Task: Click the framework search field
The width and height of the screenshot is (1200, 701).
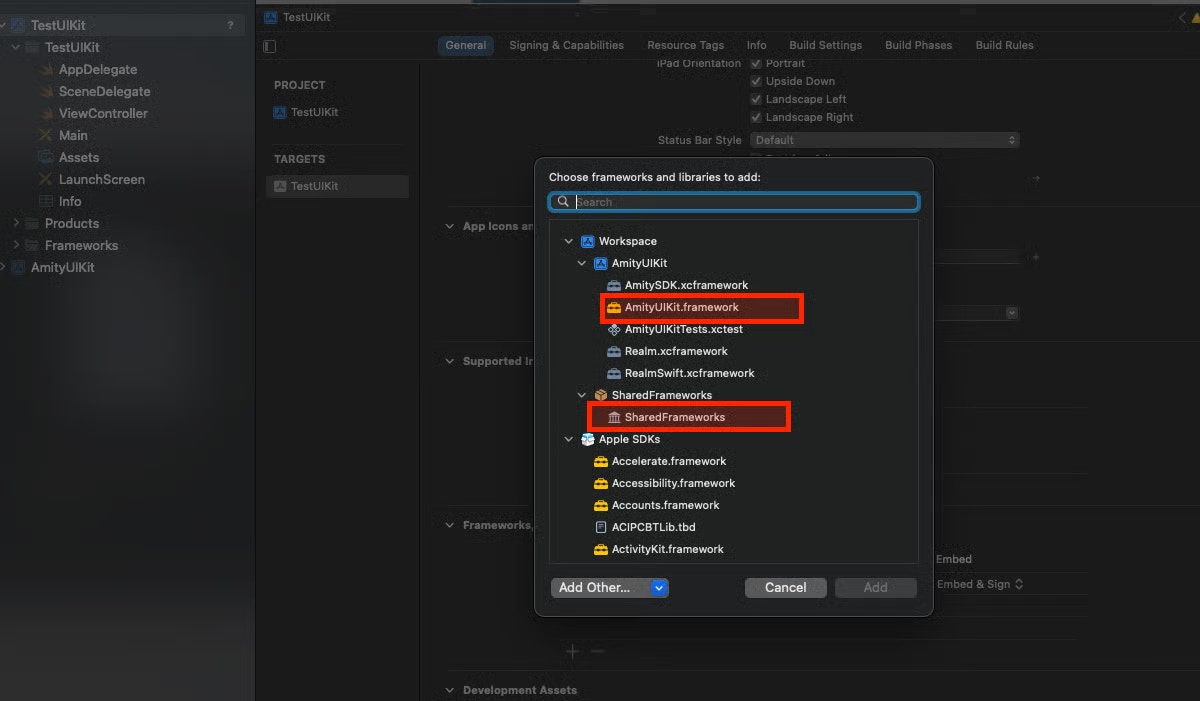Action: [734, 201]
